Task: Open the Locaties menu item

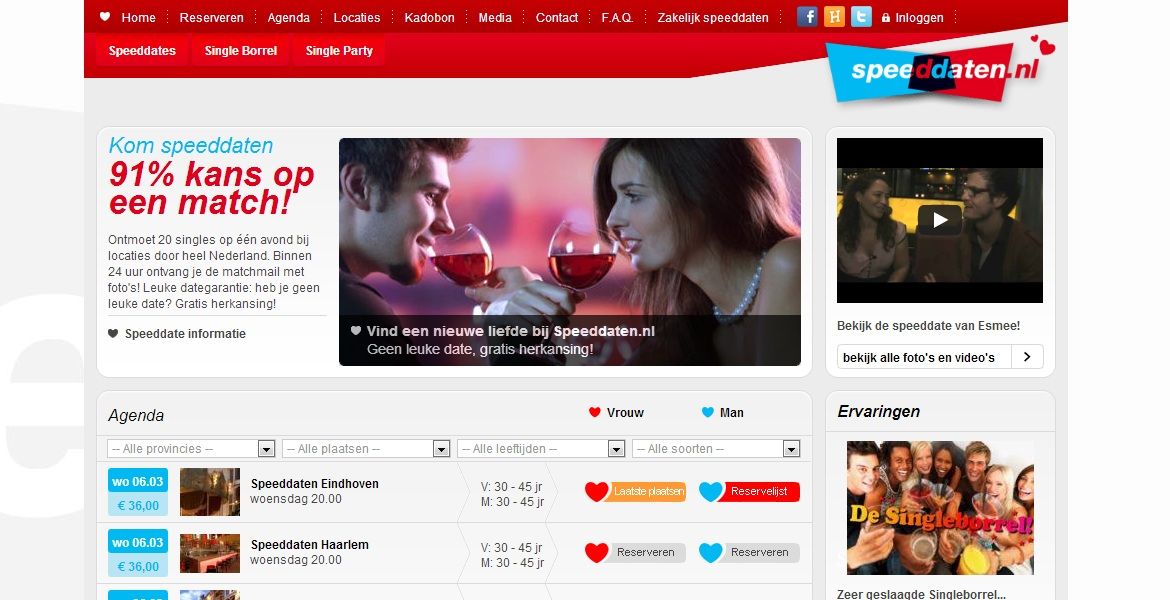Action: pyautogui.click(x=357, y=18)
